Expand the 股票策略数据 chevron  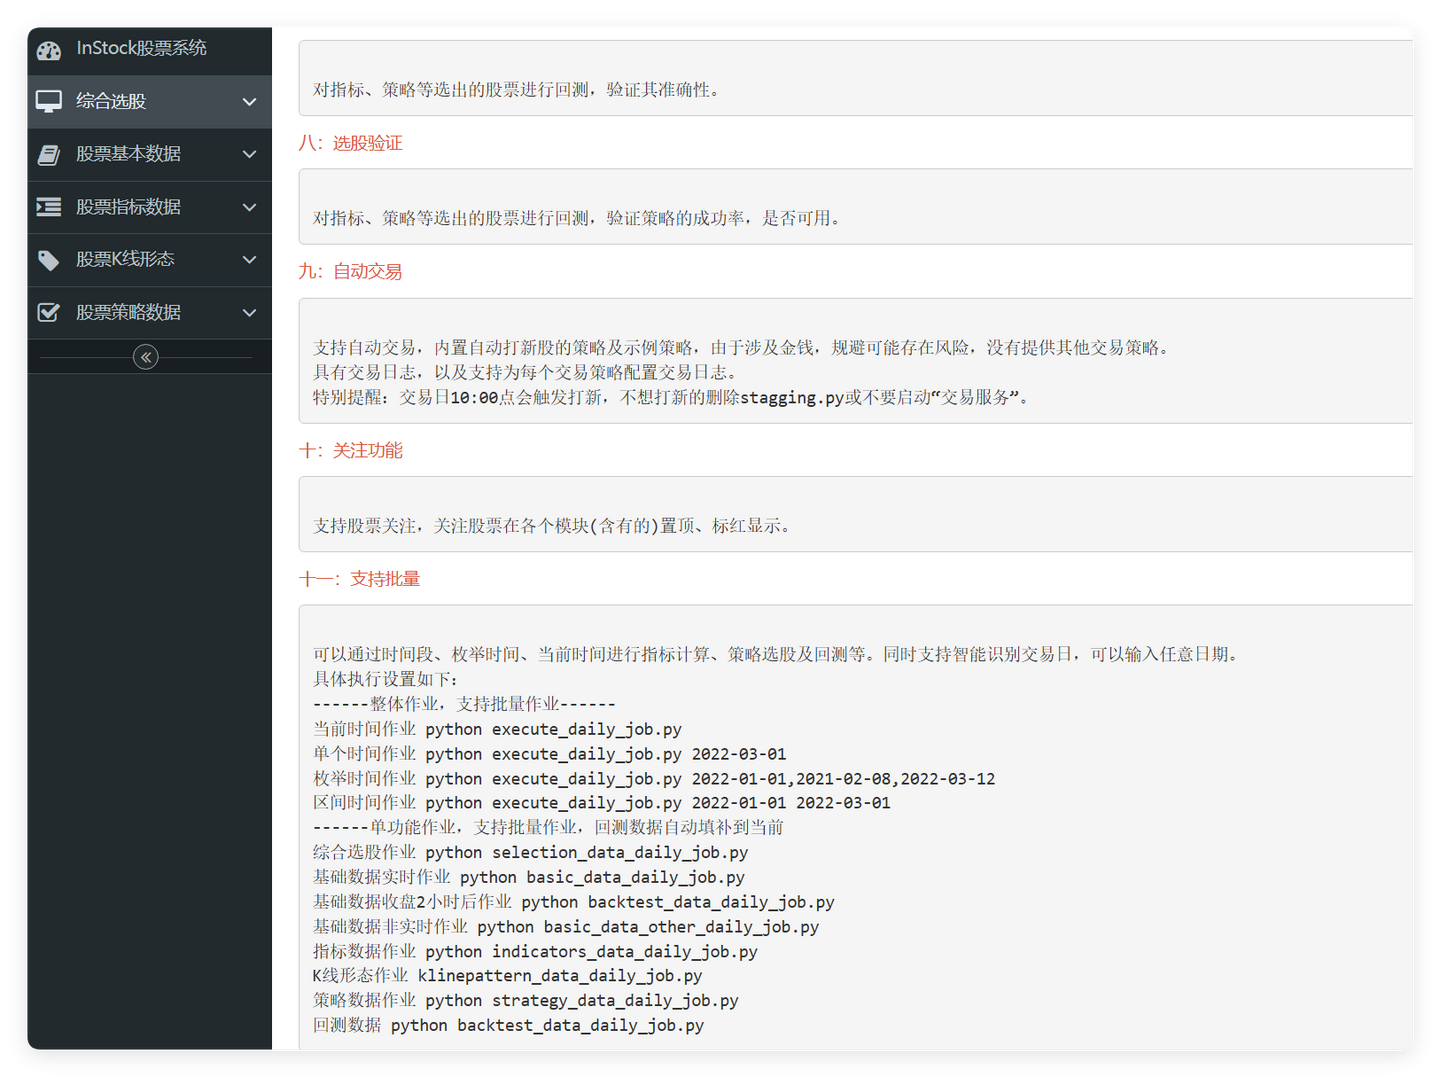pos(250,313)
